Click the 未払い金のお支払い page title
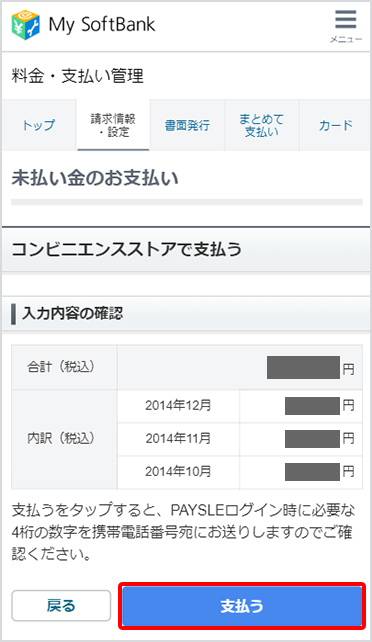The image size is (372, 642). tap(95, 178)
